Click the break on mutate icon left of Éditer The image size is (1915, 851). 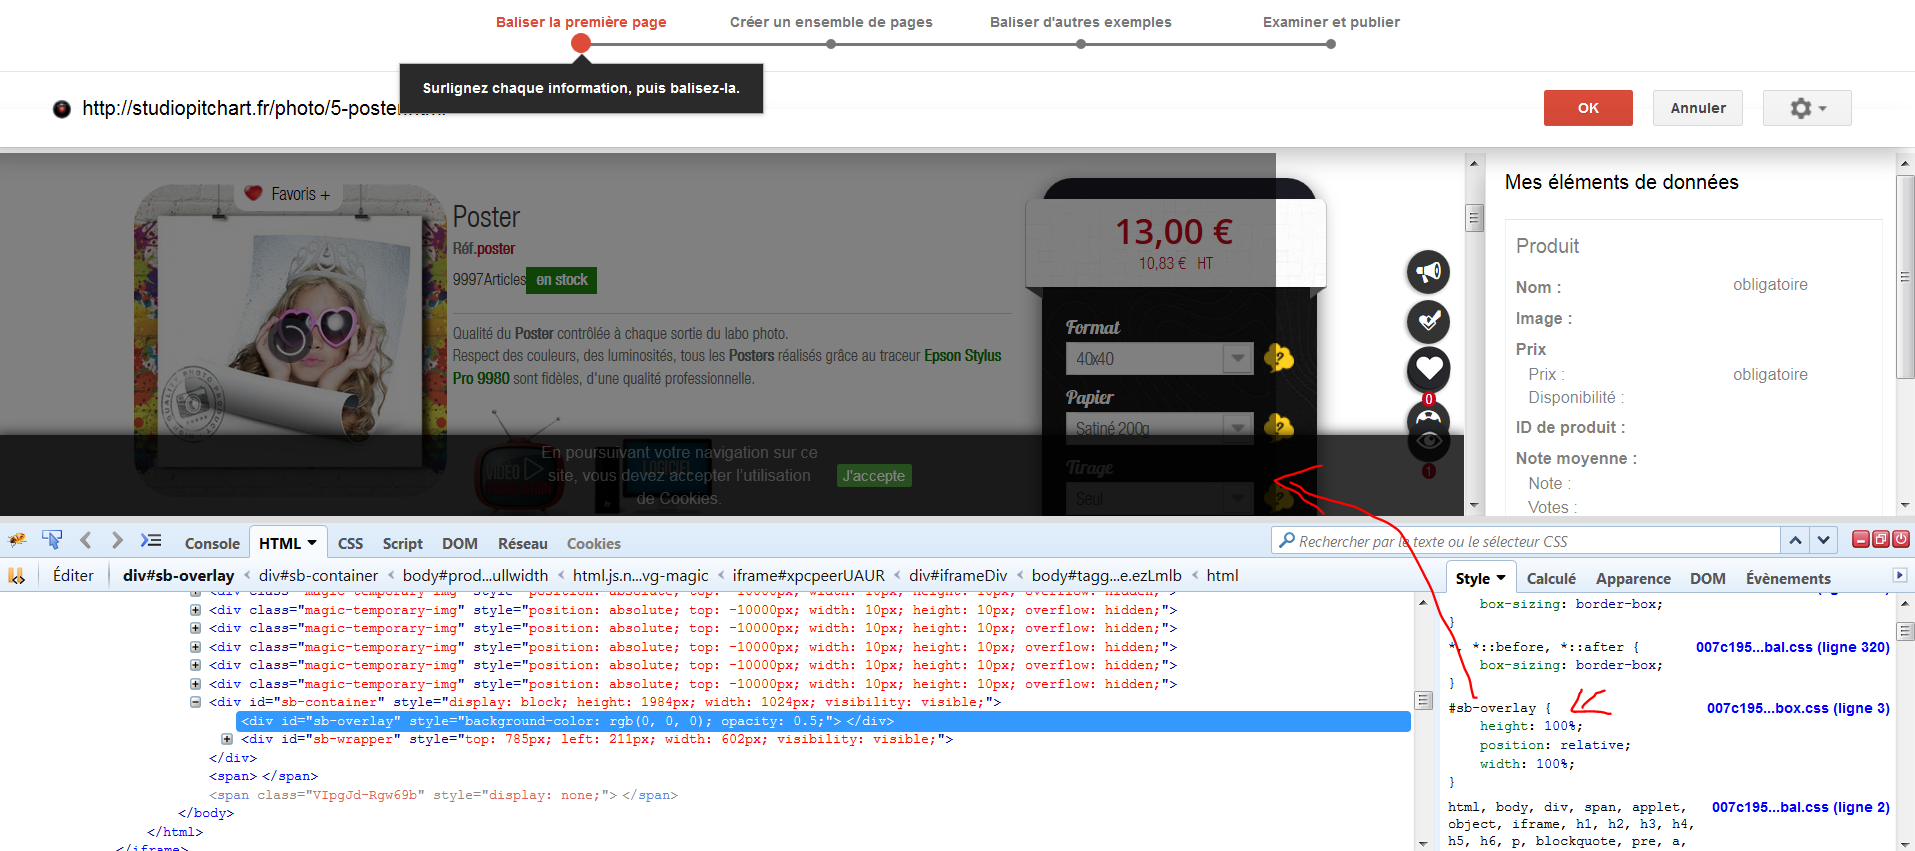tap(17, 576)
